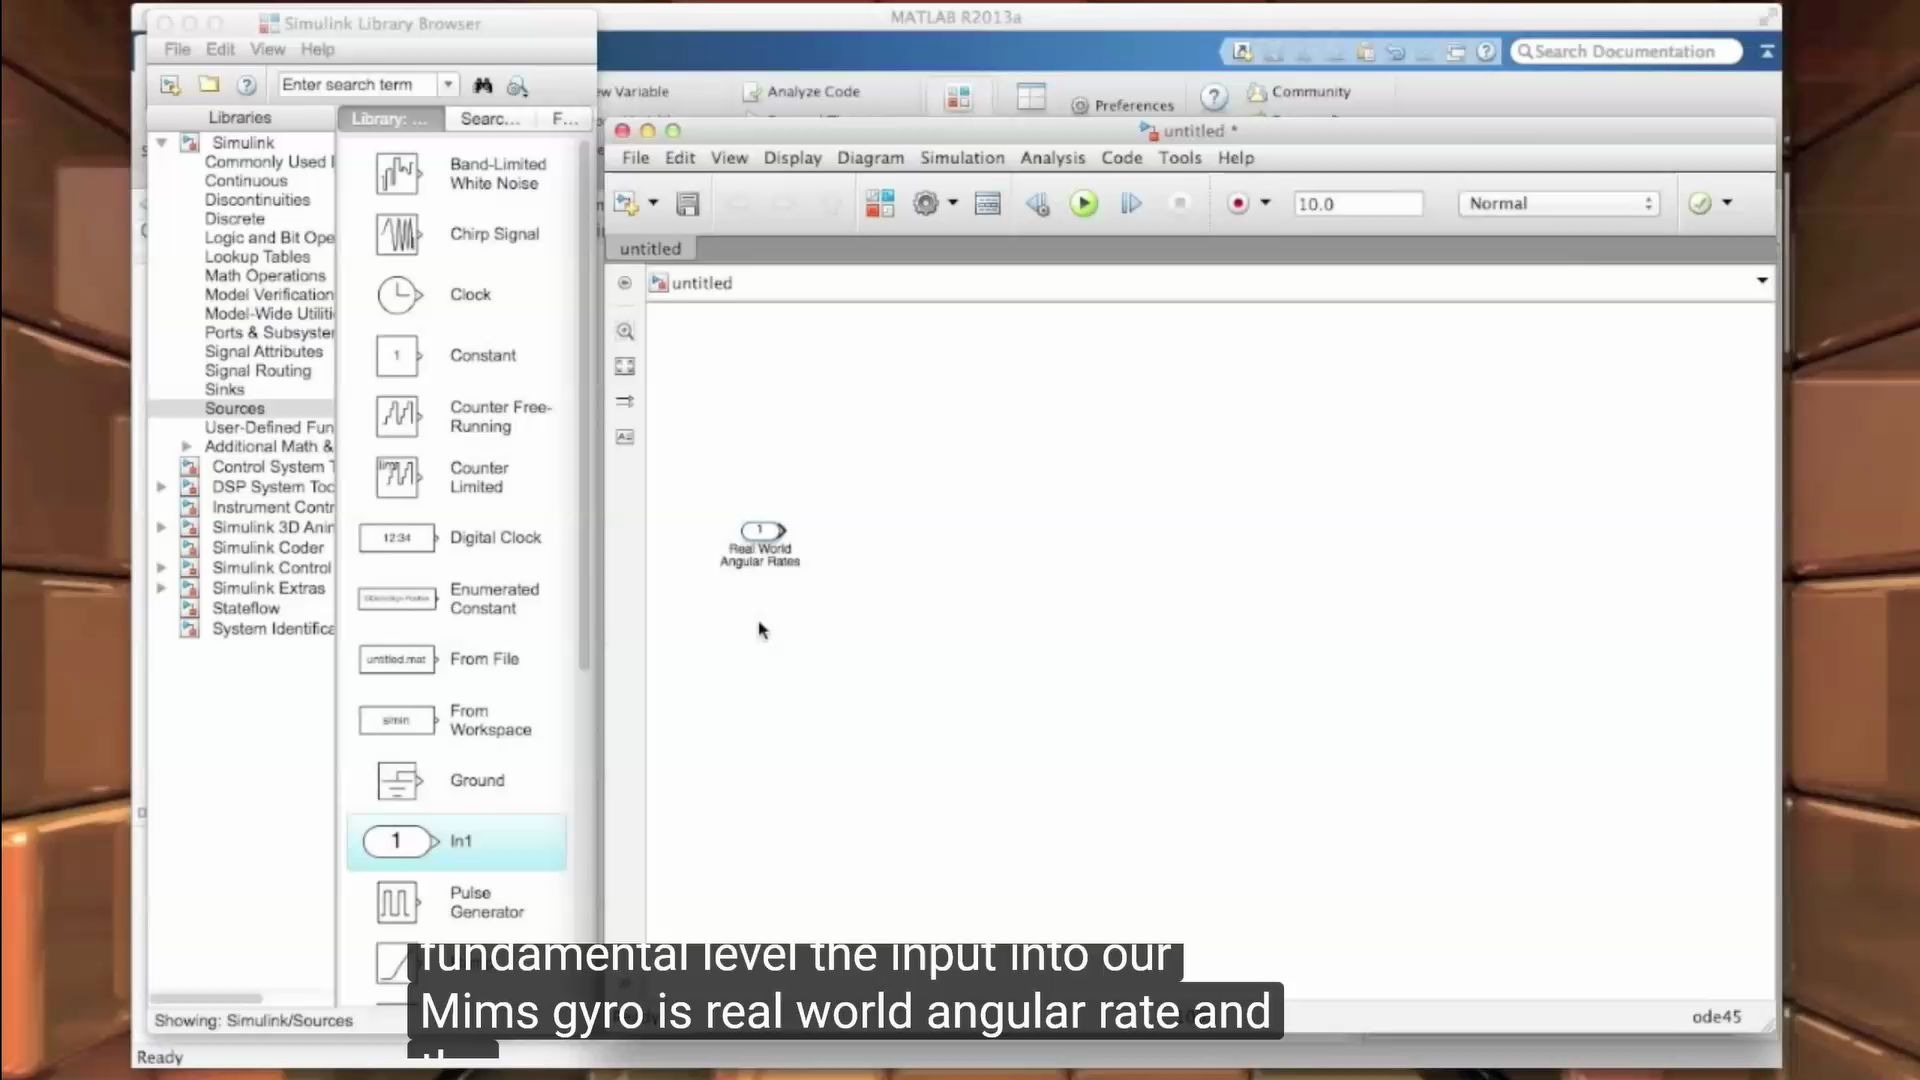Screen dimensions: 1920x1080
Task: Select the Ground block icon
Action: [398, 780]
